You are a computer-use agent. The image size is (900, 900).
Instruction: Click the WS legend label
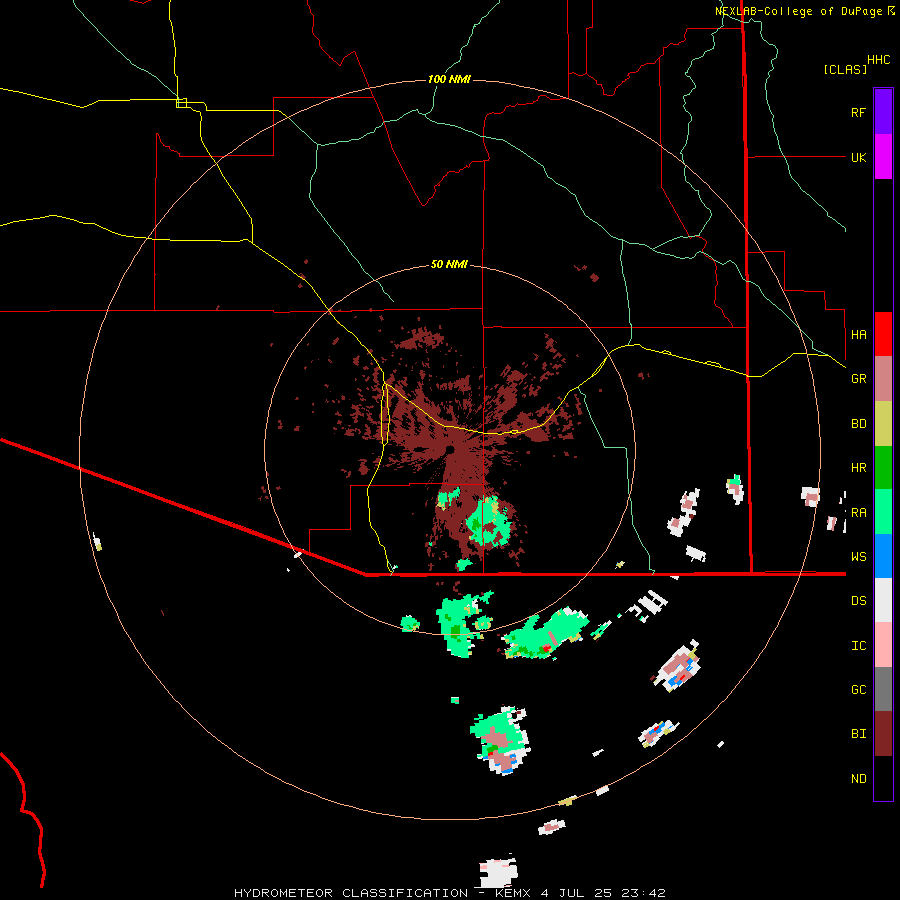pos(858,556)
